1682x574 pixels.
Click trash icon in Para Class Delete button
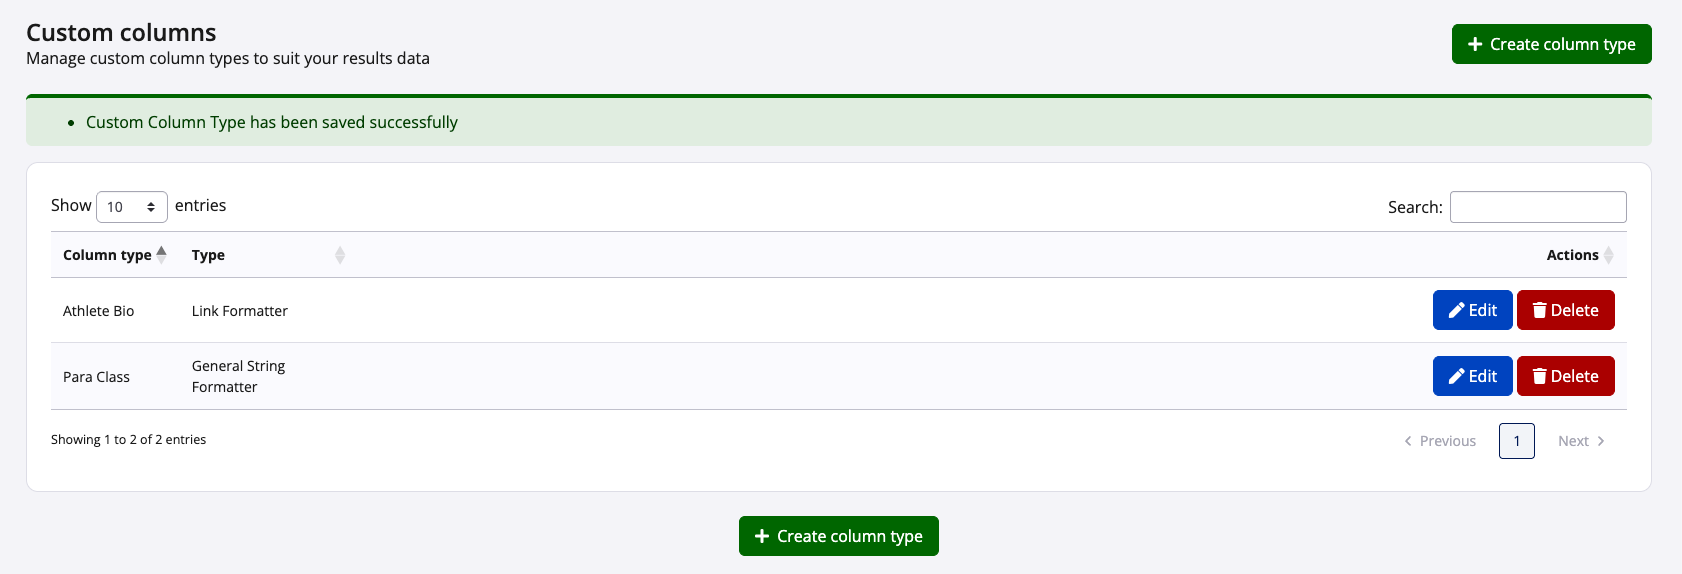click(1540, 376)
